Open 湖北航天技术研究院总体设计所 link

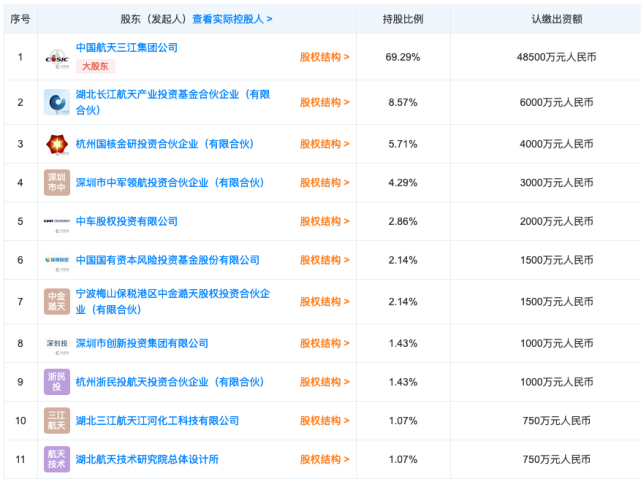(147, 459)
